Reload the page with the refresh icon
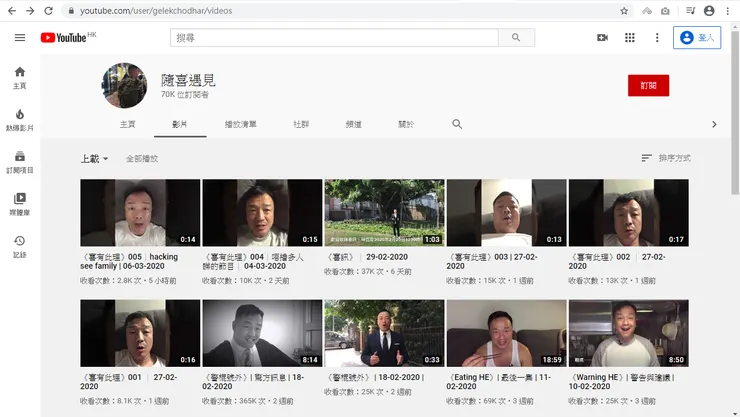Viewport: 740px width, 417px height. pos(48,10)
